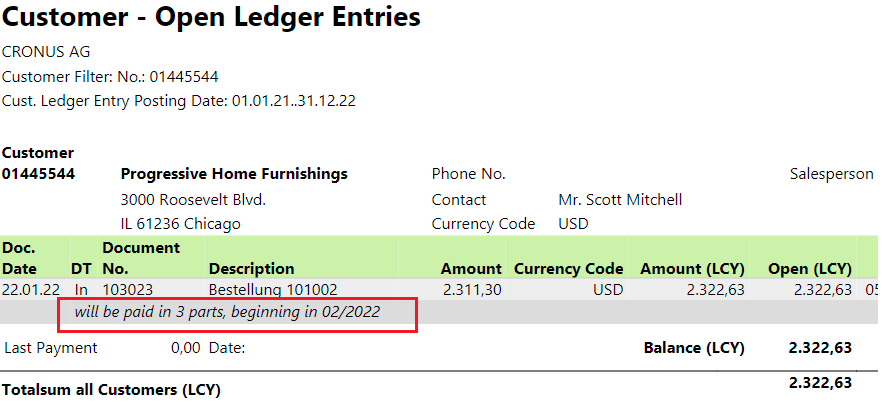Viewport: 882px width, 414px height.
Task: Click the amount 2.311,30 cell
Action: pos(472,290)
